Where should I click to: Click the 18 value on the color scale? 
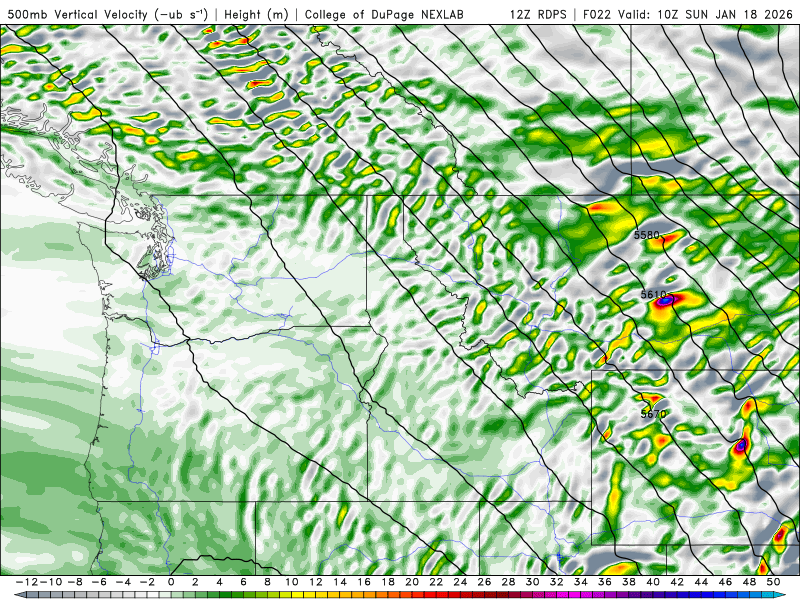pyautogui.click(x=388, y=582)
